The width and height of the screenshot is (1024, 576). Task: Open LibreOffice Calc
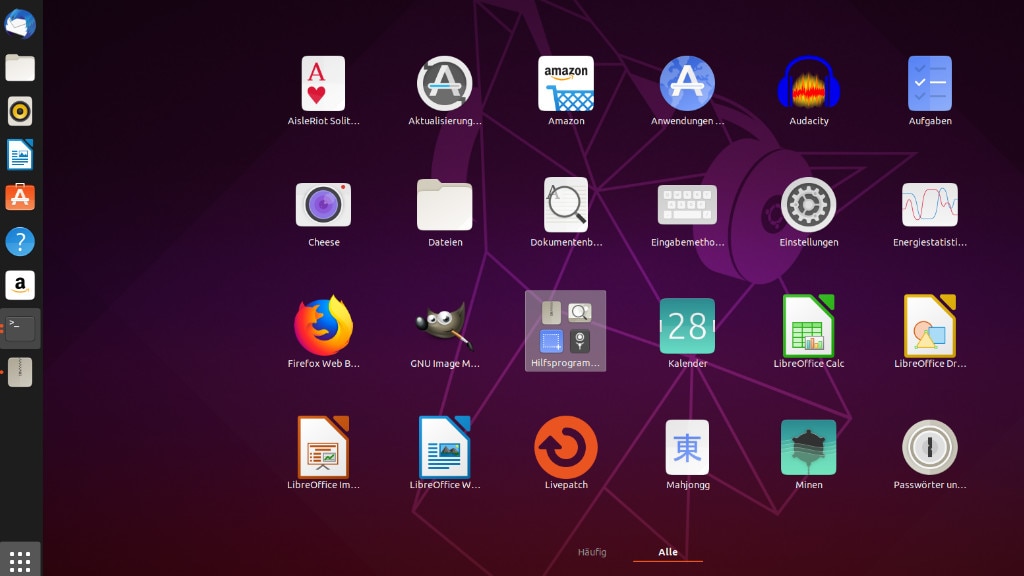pyautogui.click(x=808, y=326)
